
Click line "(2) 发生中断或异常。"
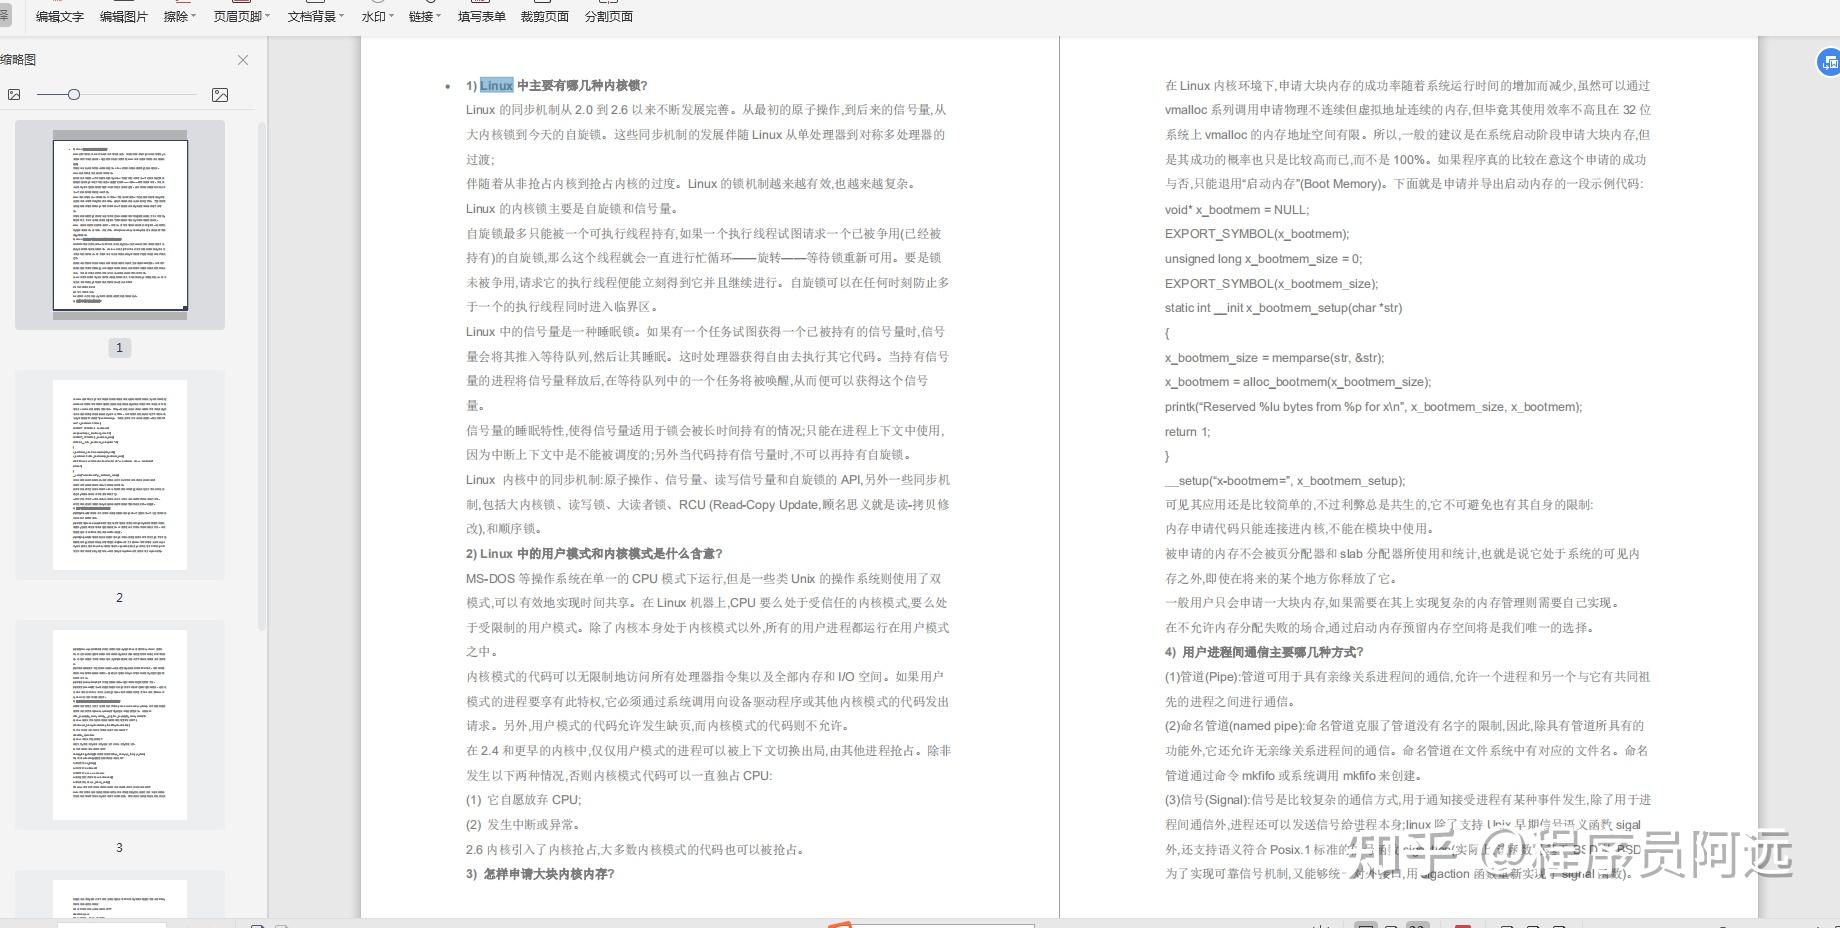click(524, 824)
